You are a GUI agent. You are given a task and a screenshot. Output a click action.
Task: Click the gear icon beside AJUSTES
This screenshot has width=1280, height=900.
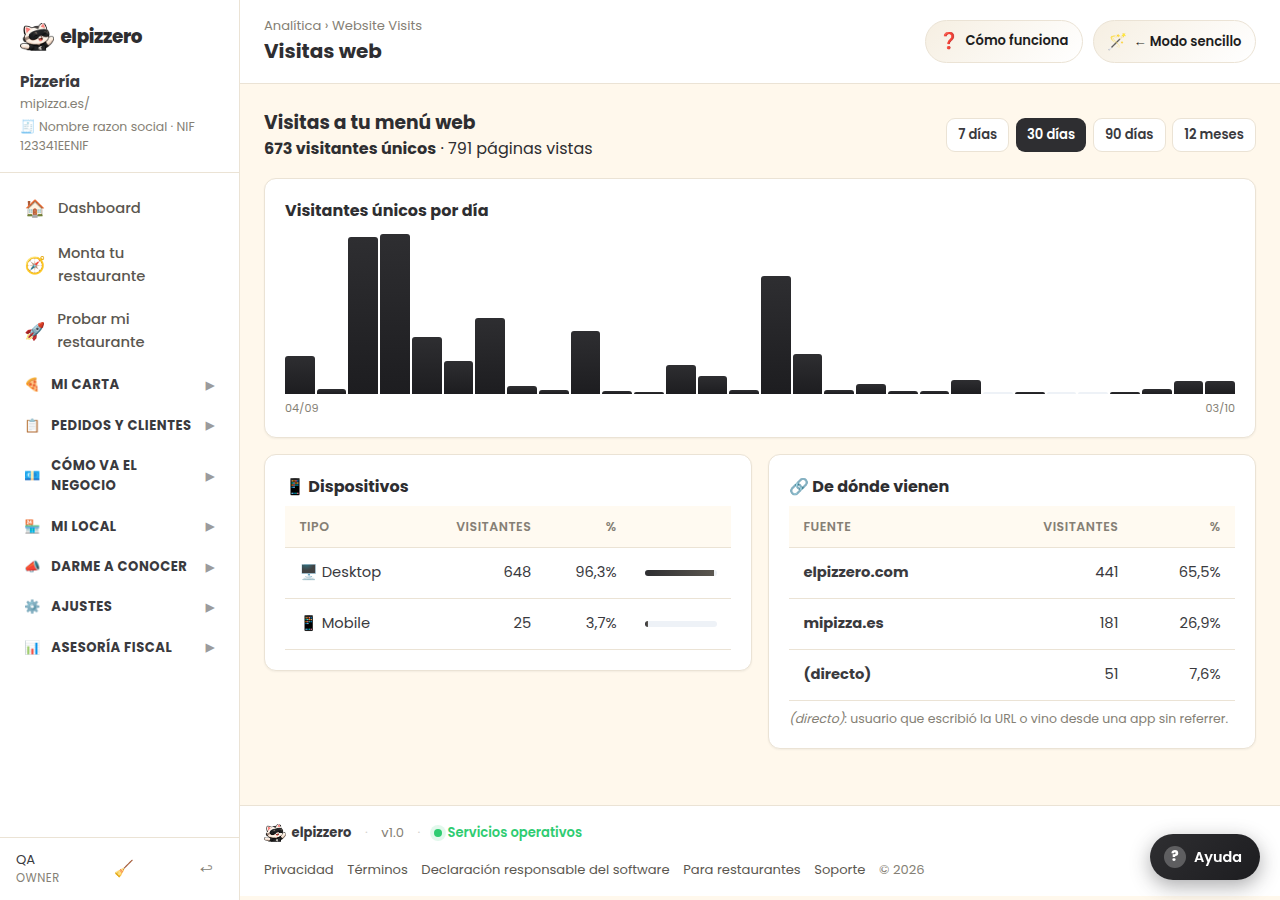click(32, 606)
